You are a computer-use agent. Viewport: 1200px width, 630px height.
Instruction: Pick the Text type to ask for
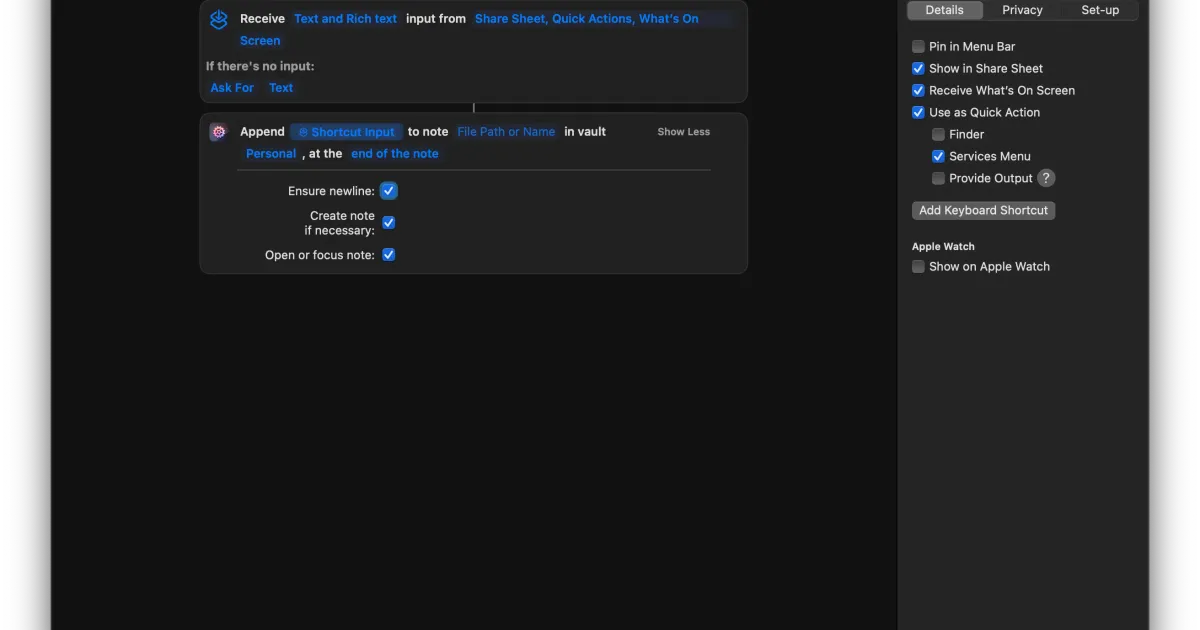pos(281,88)
